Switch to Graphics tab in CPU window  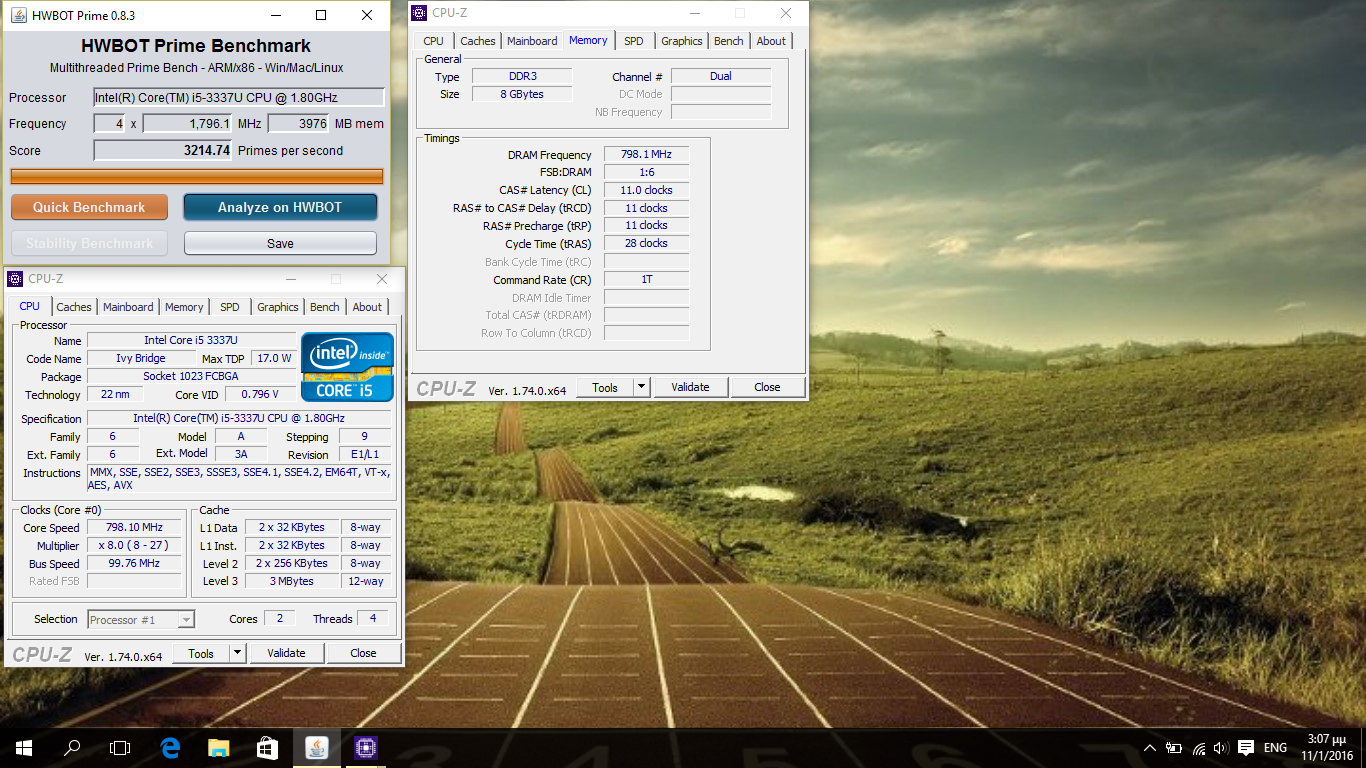click(x=278, y=307)
